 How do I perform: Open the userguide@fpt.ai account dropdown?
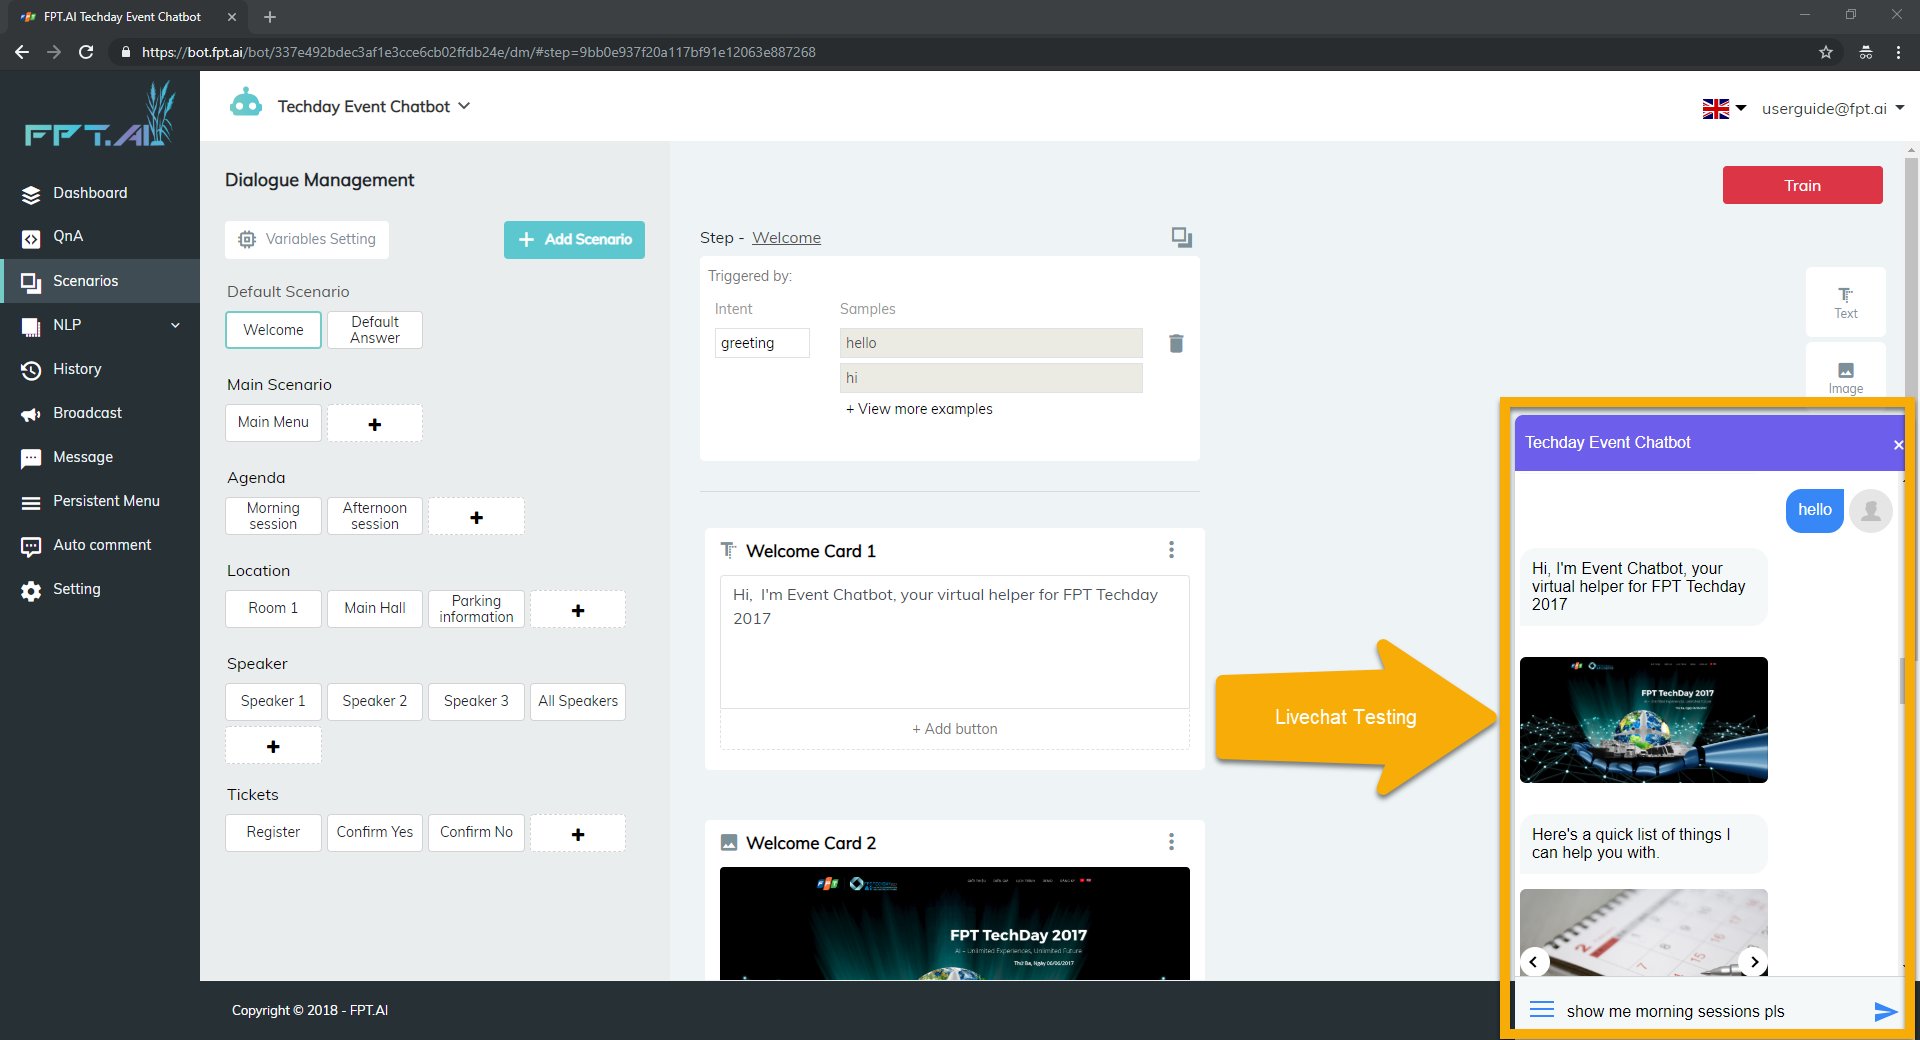pos(1832,108)
